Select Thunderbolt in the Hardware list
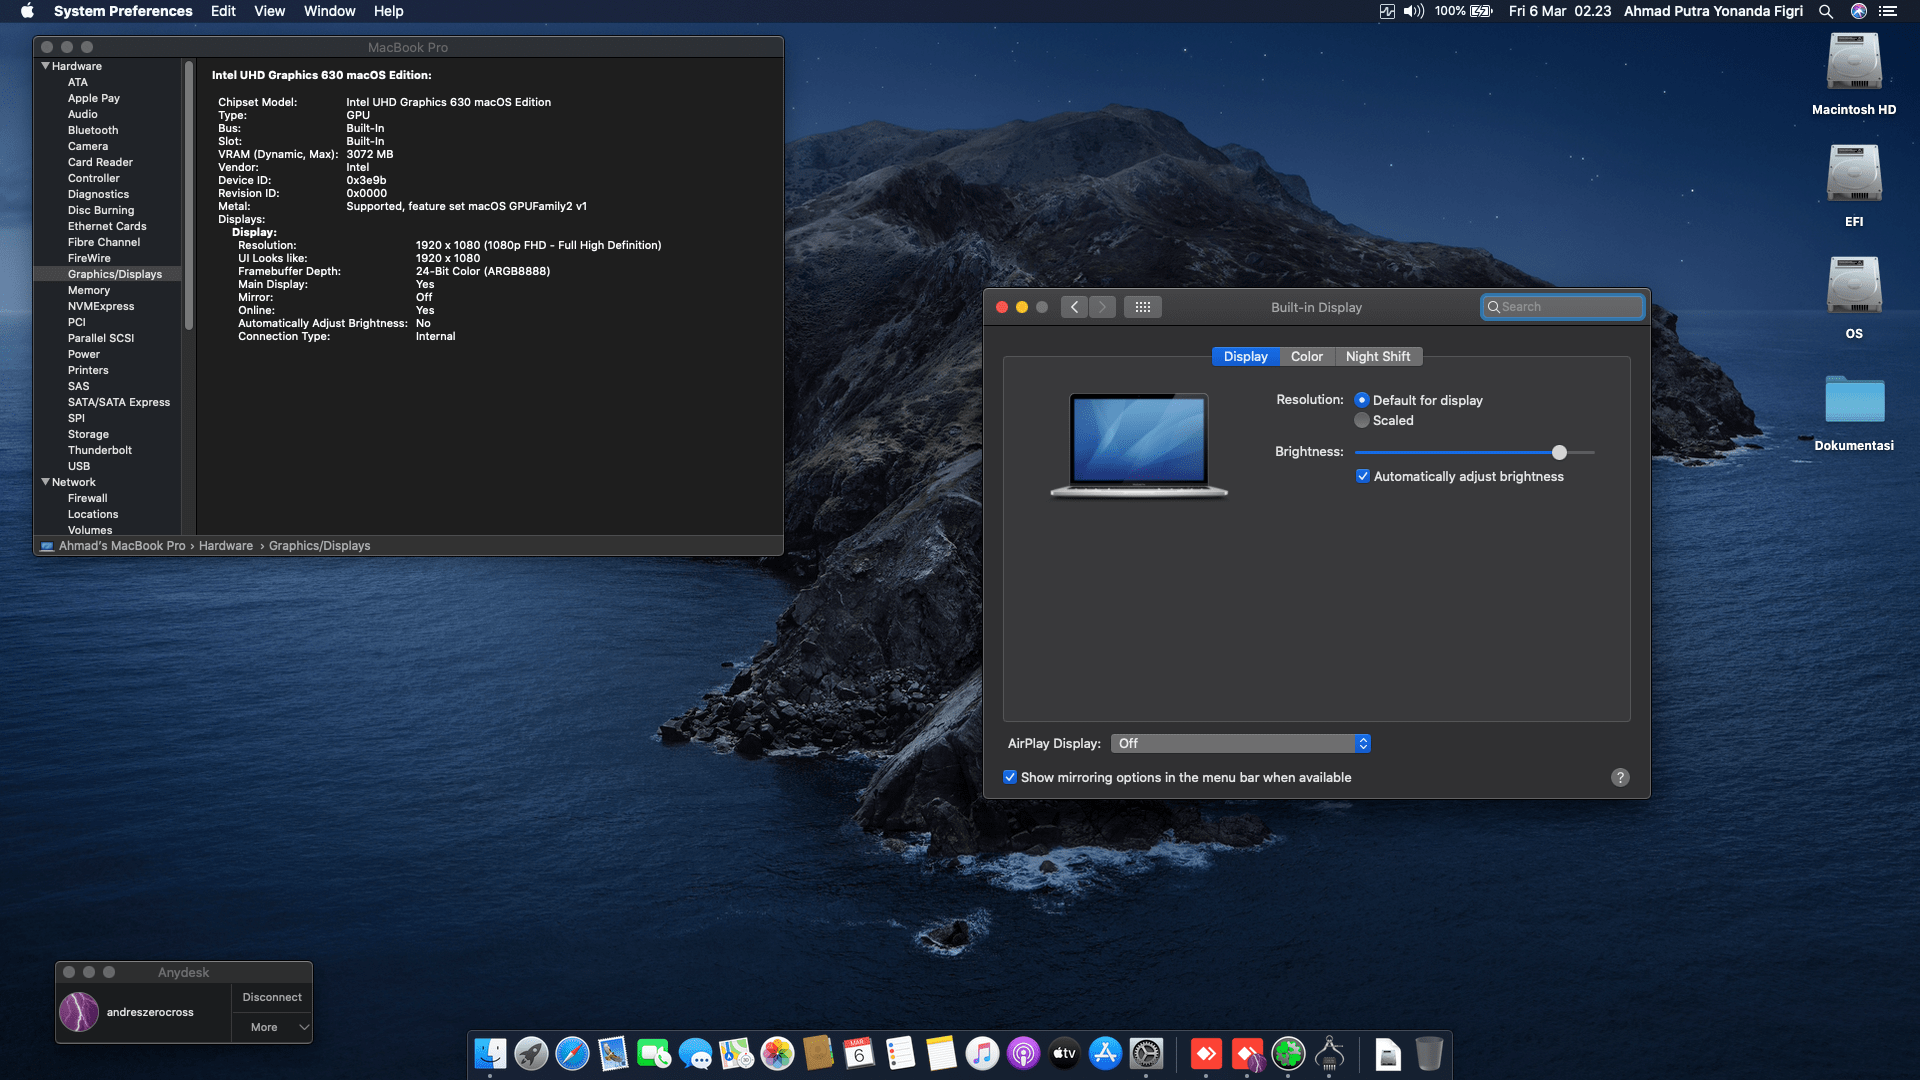Screen dimensions: 1920x1080 coord(100,450)
